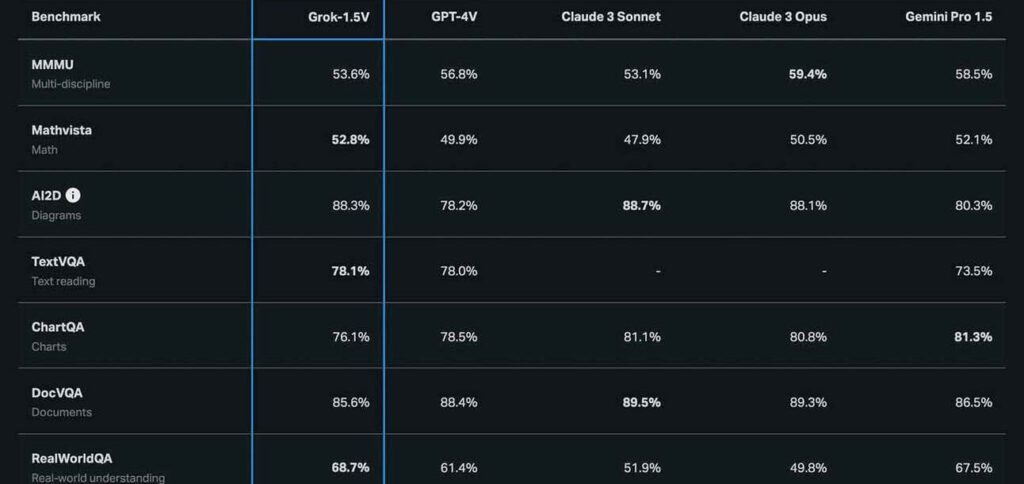Select Claude 3 Sonnet 88.7% AI2D score
This screenshot has width=1024, height=484.
click(642, 206)
